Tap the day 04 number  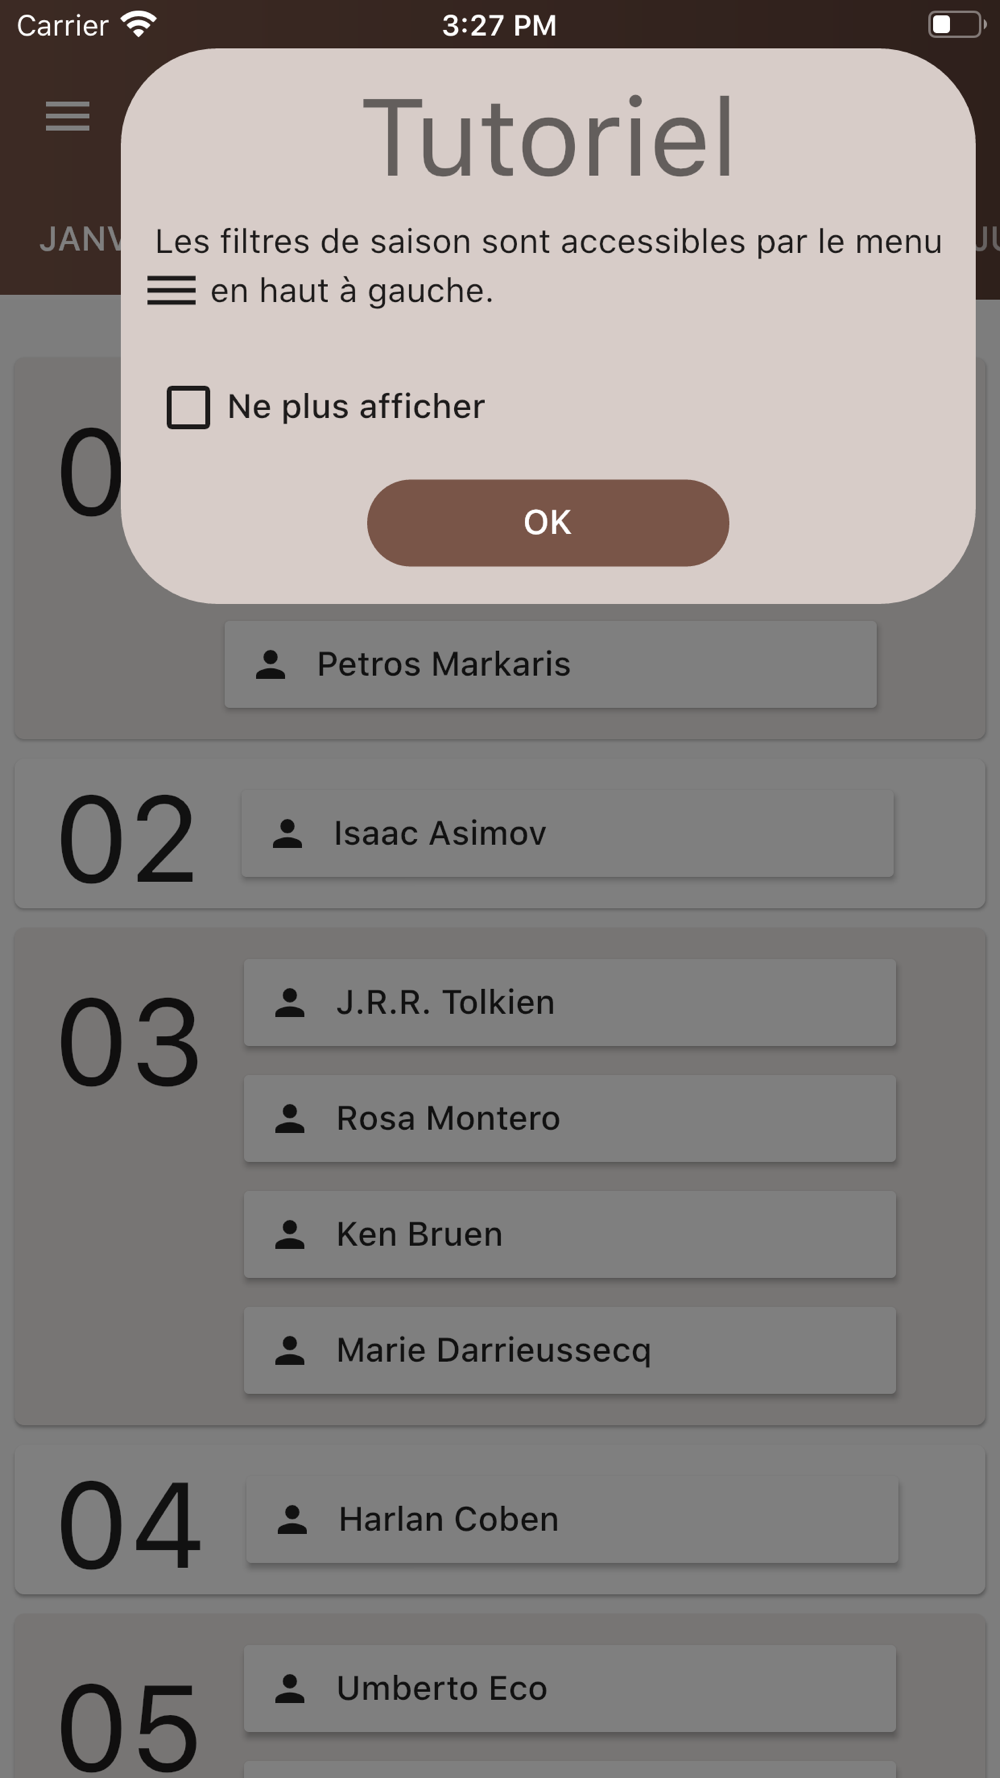coord(130,1525)
